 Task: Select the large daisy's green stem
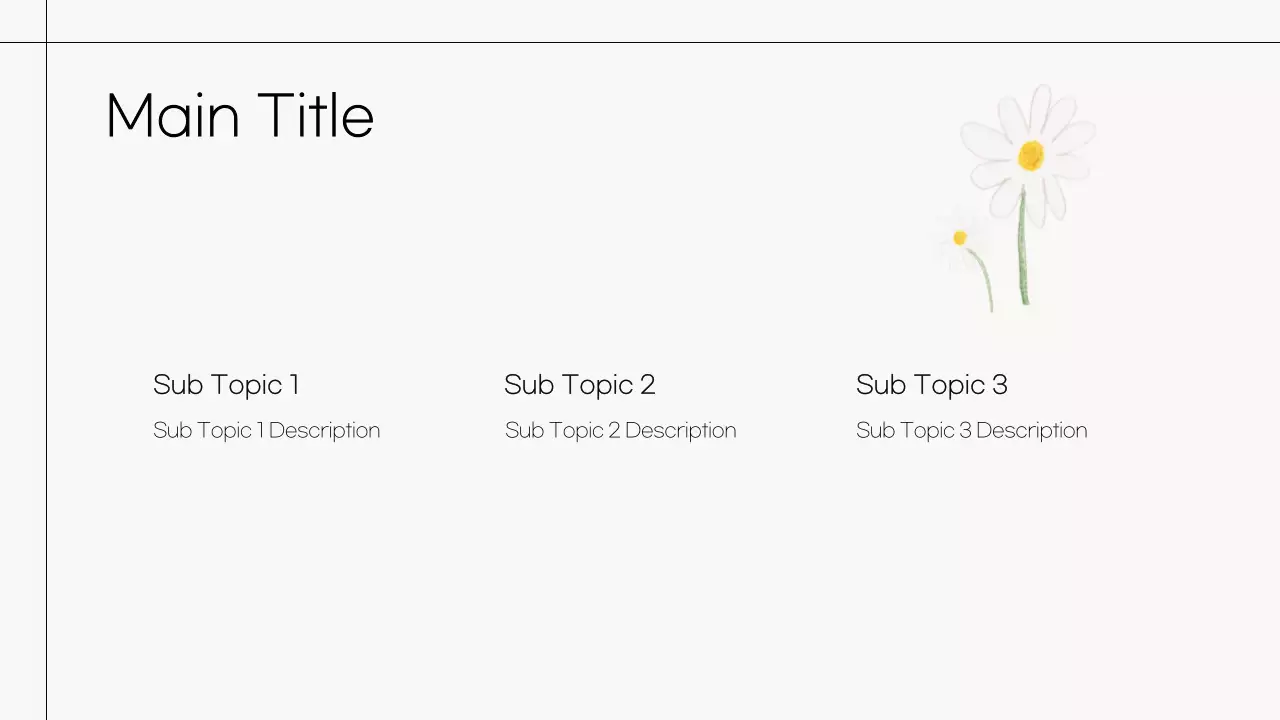(1023, 250)
